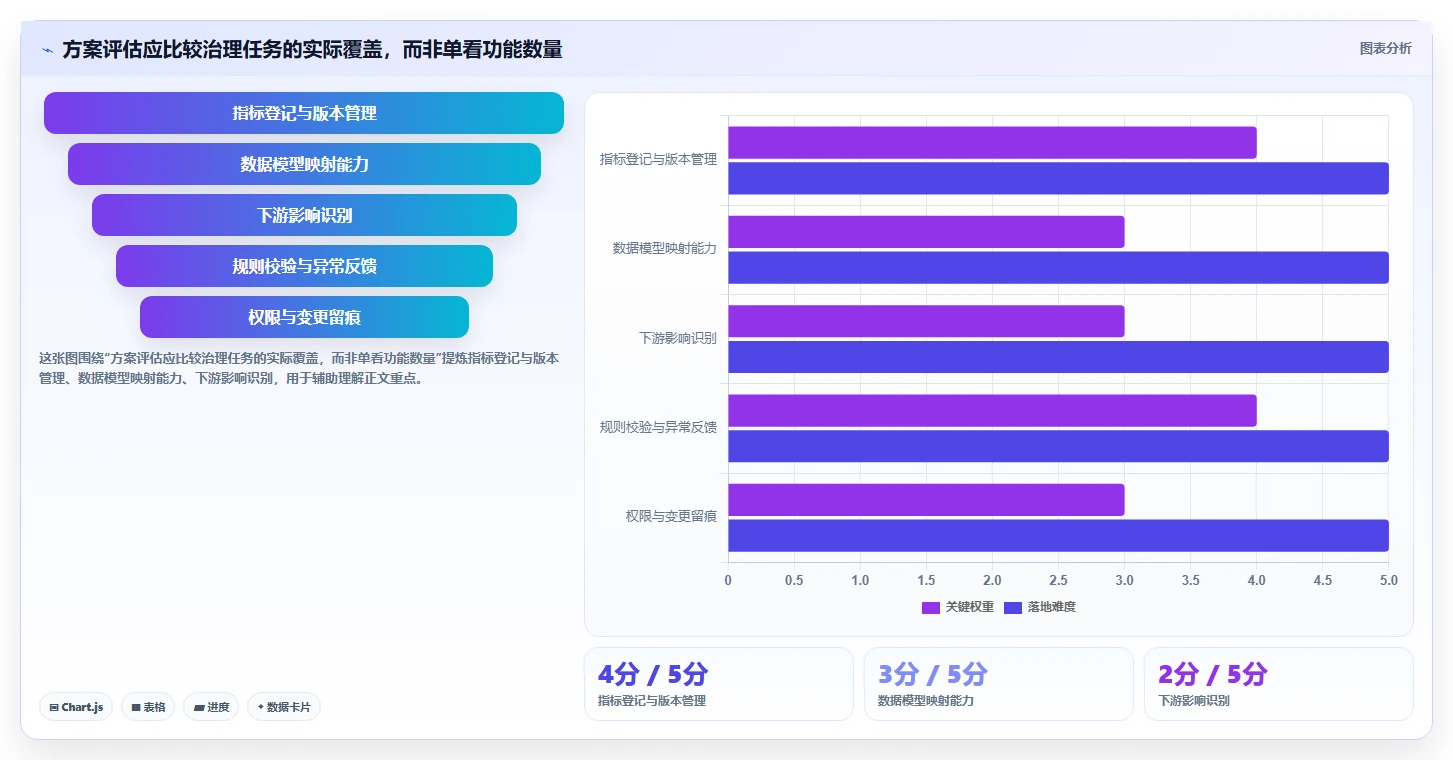This screenshot has width=1453, height=760.
Task: Click the 指标登记与版本管理 chart axis label
Action: [x=658, y=159]
